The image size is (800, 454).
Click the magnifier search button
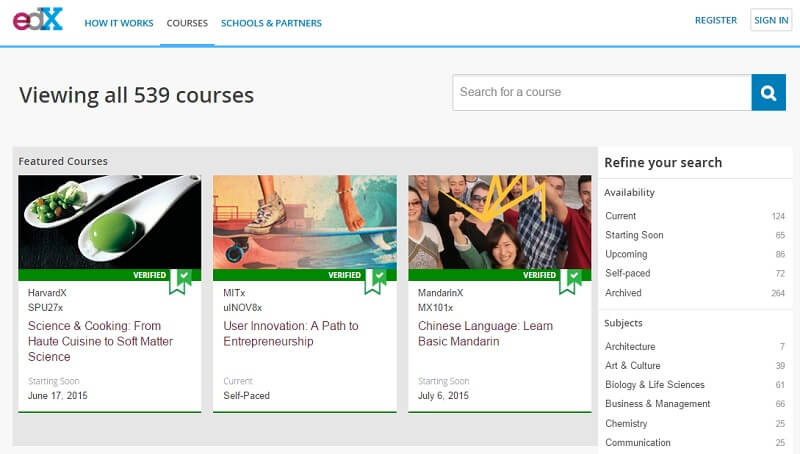(x=768, y=92)
